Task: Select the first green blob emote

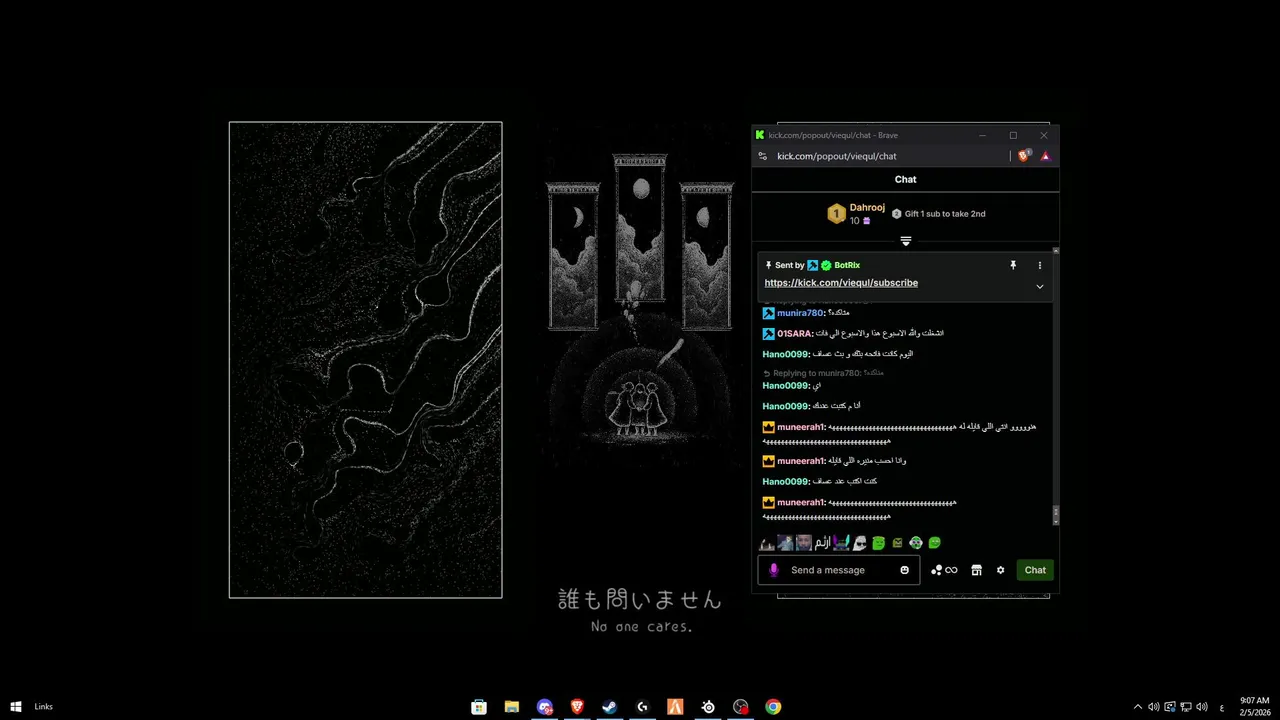Action: [x=878, y=543]
